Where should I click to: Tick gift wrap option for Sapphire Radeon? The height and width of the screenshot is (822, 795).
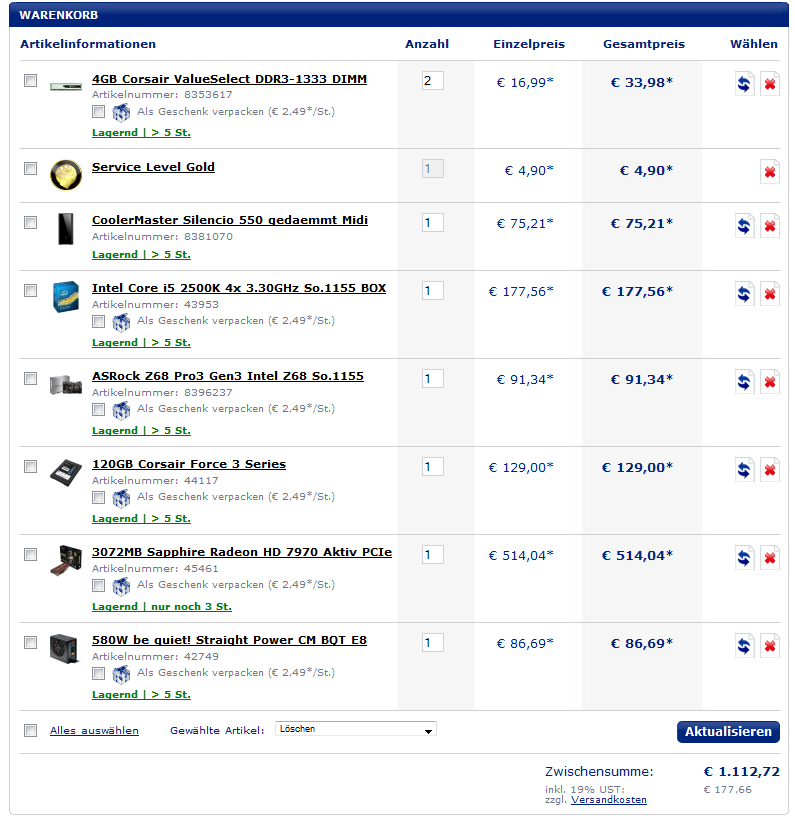pyautogui.click(x=98, y=585)
